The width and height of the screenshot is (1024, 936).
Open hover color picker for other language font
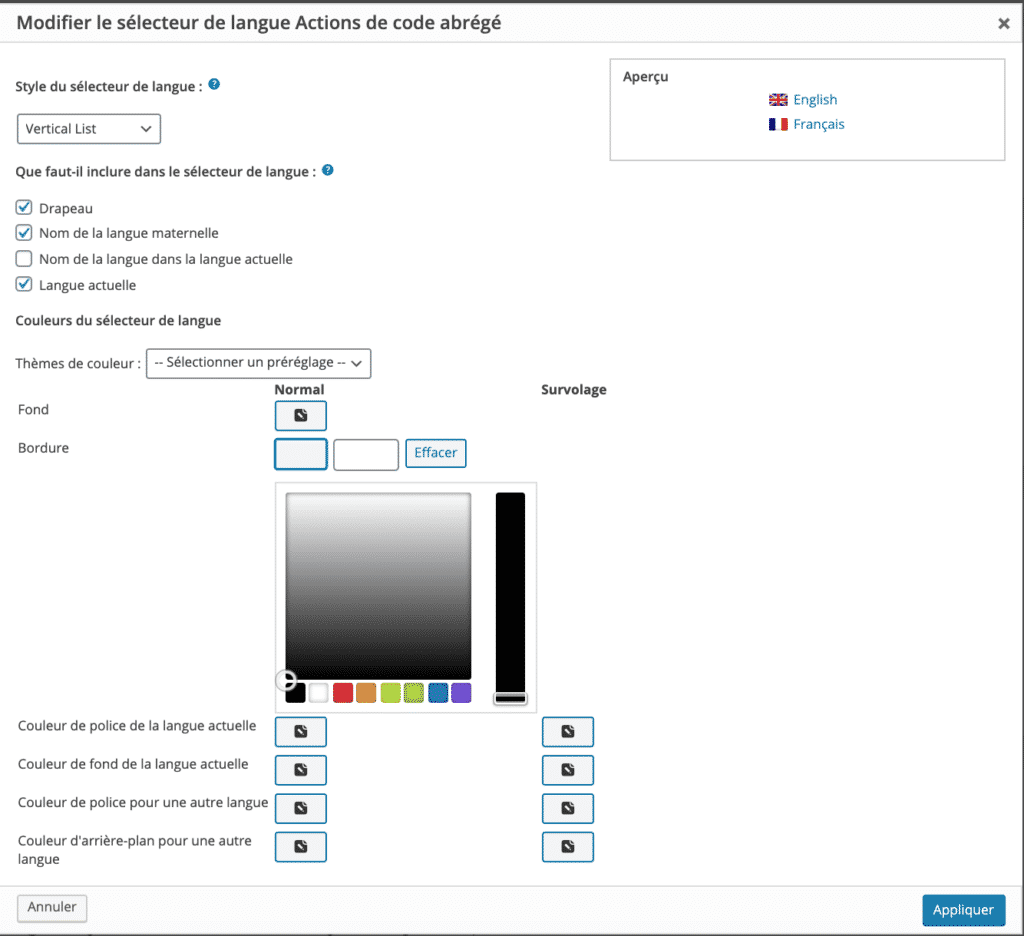567,808
